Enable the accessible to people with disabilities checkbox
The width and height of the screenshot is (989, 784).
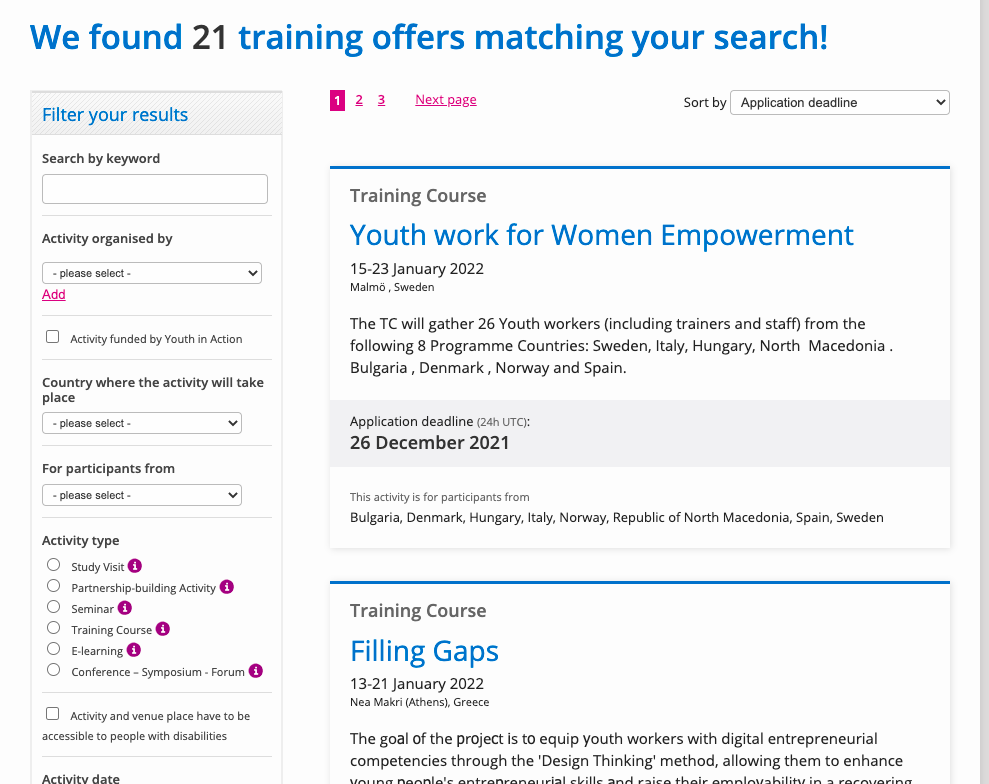point(52,713)
